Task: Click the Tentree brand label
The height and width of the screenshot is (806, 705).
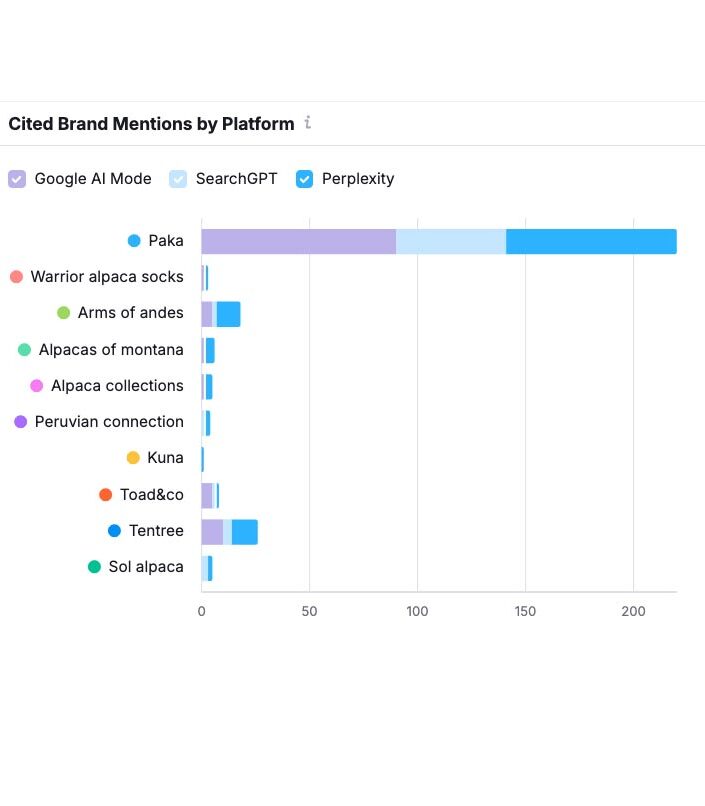Action: click(156, 531)
